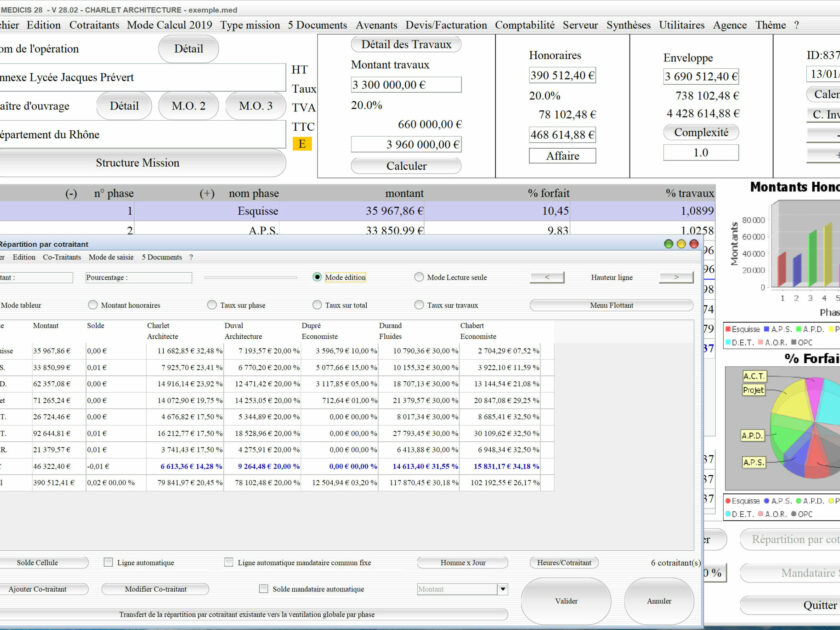The width and height of the screenshot is (840, 630).
Task: Click the green window control of Répartition dialog
Action: coord(668,244)
